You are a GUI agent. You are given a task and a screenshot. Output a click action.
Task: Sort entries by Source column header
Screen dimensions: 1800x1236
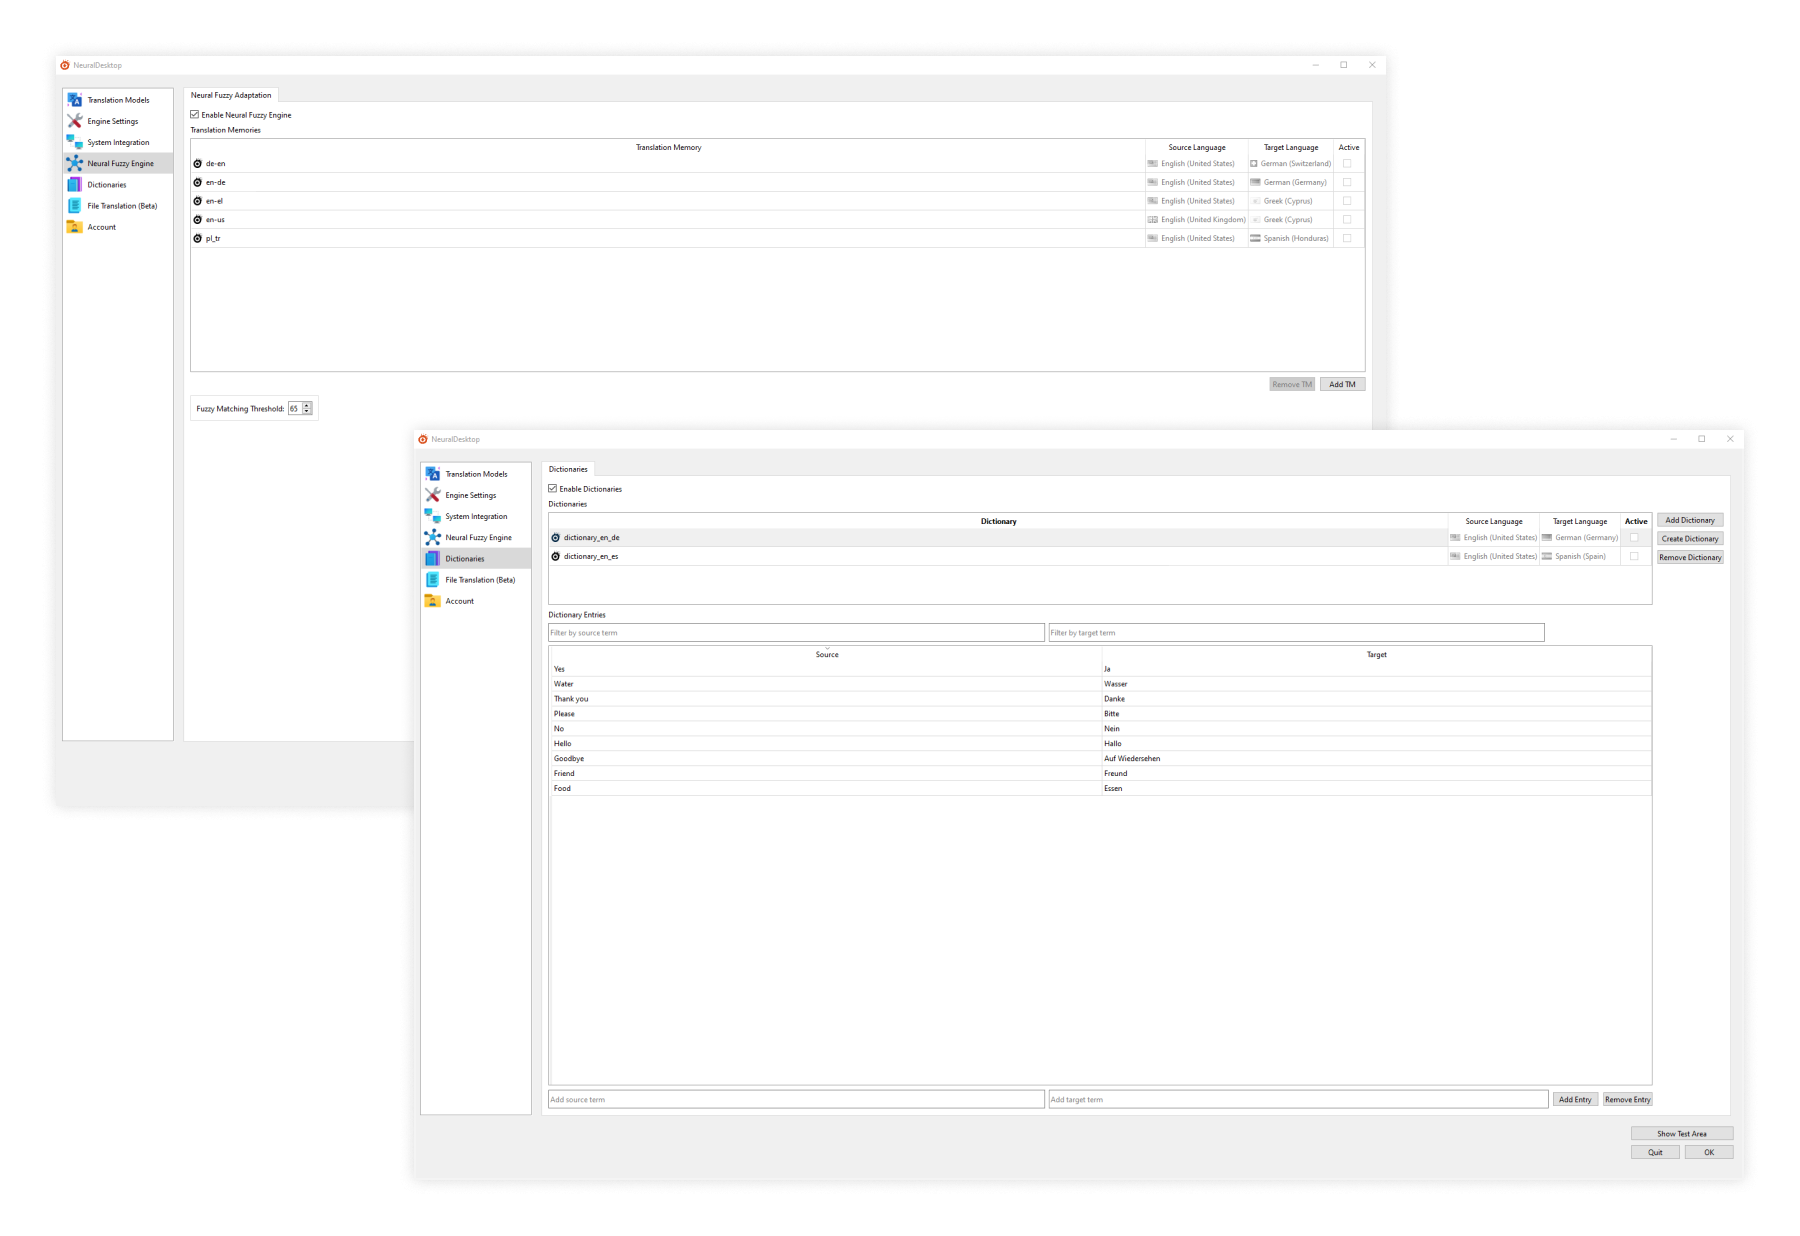coord(826,654)
